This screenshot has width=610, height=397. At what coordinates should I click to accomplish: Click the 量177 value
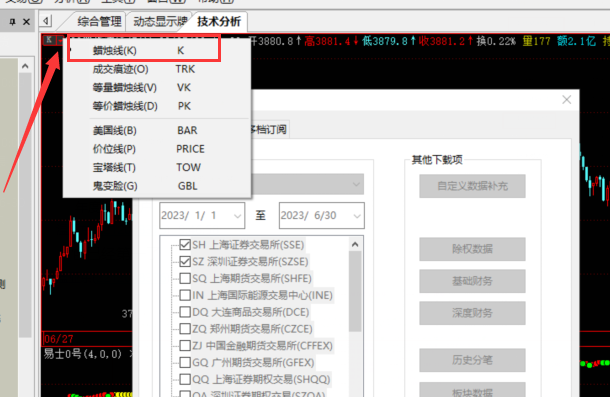[536, 41]
